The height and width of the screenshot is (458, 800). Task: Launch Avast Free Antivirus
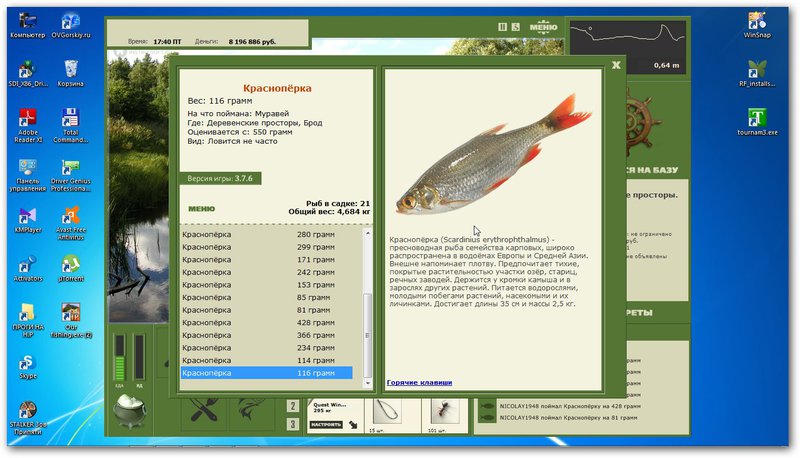tap(71, 223)
